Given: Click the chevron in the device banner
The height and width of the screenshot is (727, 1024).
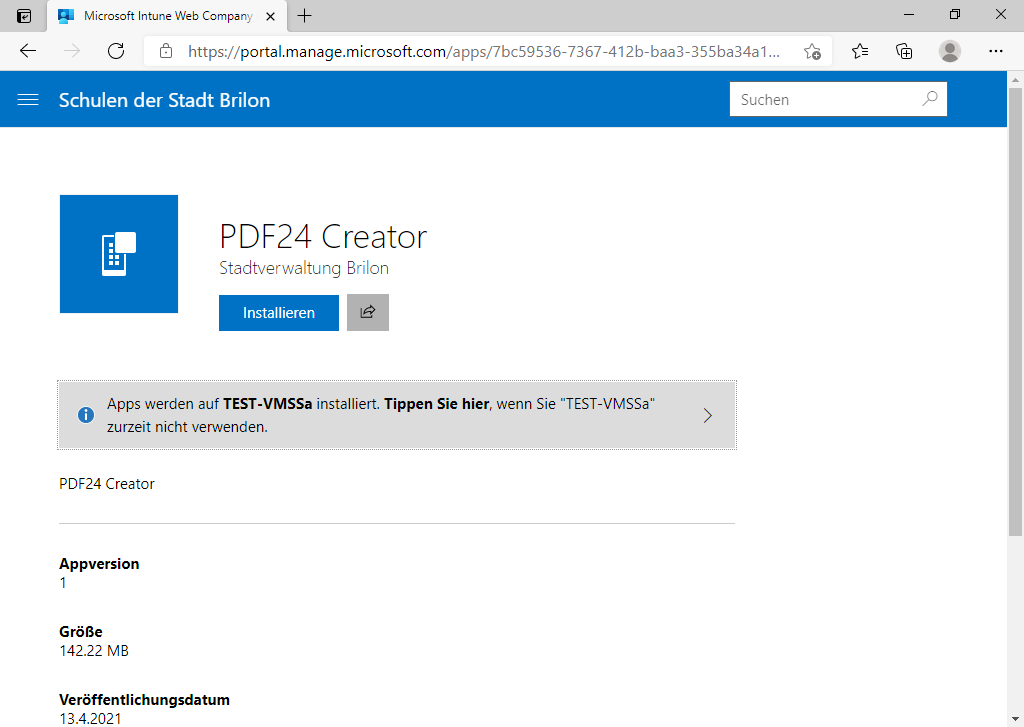Looking at the screenshot, I should pos(708,416).
